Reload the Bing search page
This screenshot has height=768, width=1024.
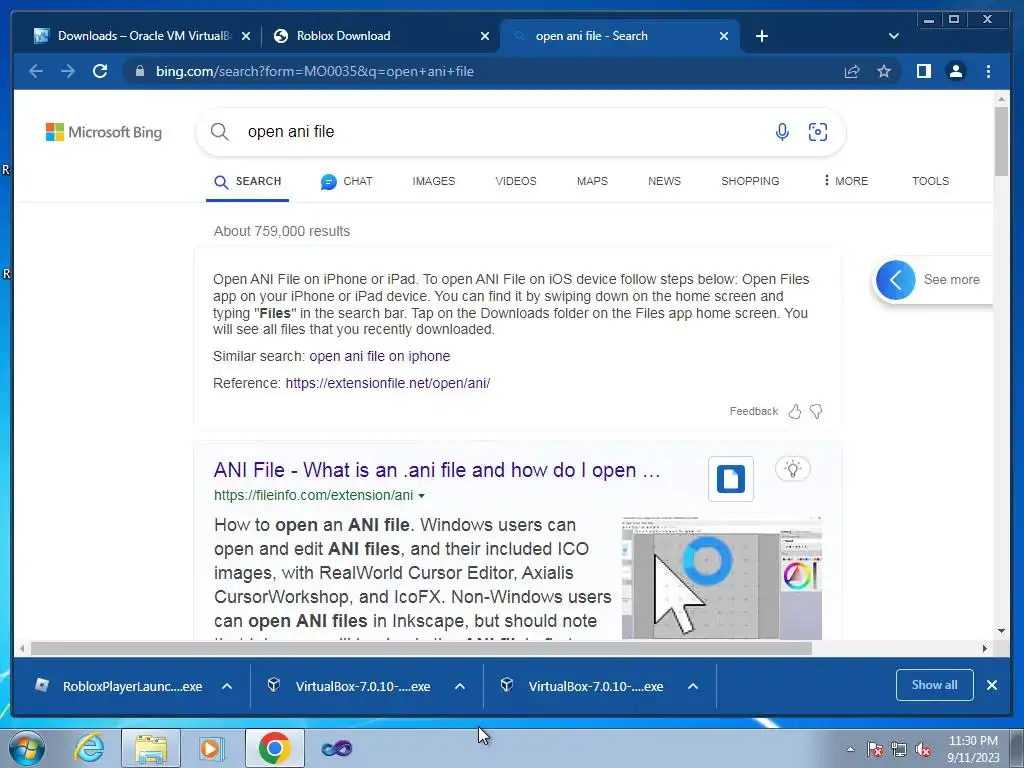(100, 71)
